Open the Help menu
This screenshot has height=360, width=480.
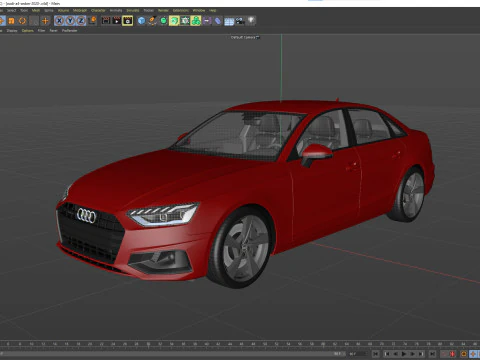(213, 10)
